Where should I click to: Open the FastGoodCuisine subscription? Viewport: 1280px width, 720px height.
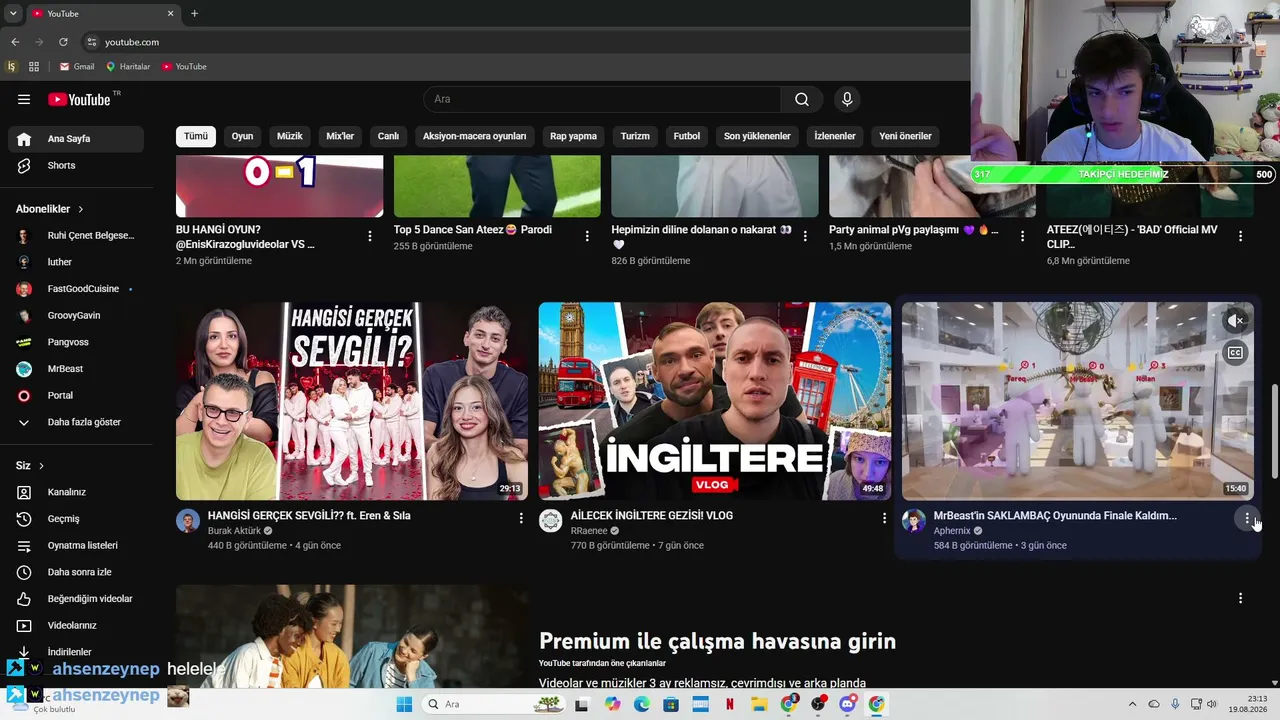[x=76, y=289]
